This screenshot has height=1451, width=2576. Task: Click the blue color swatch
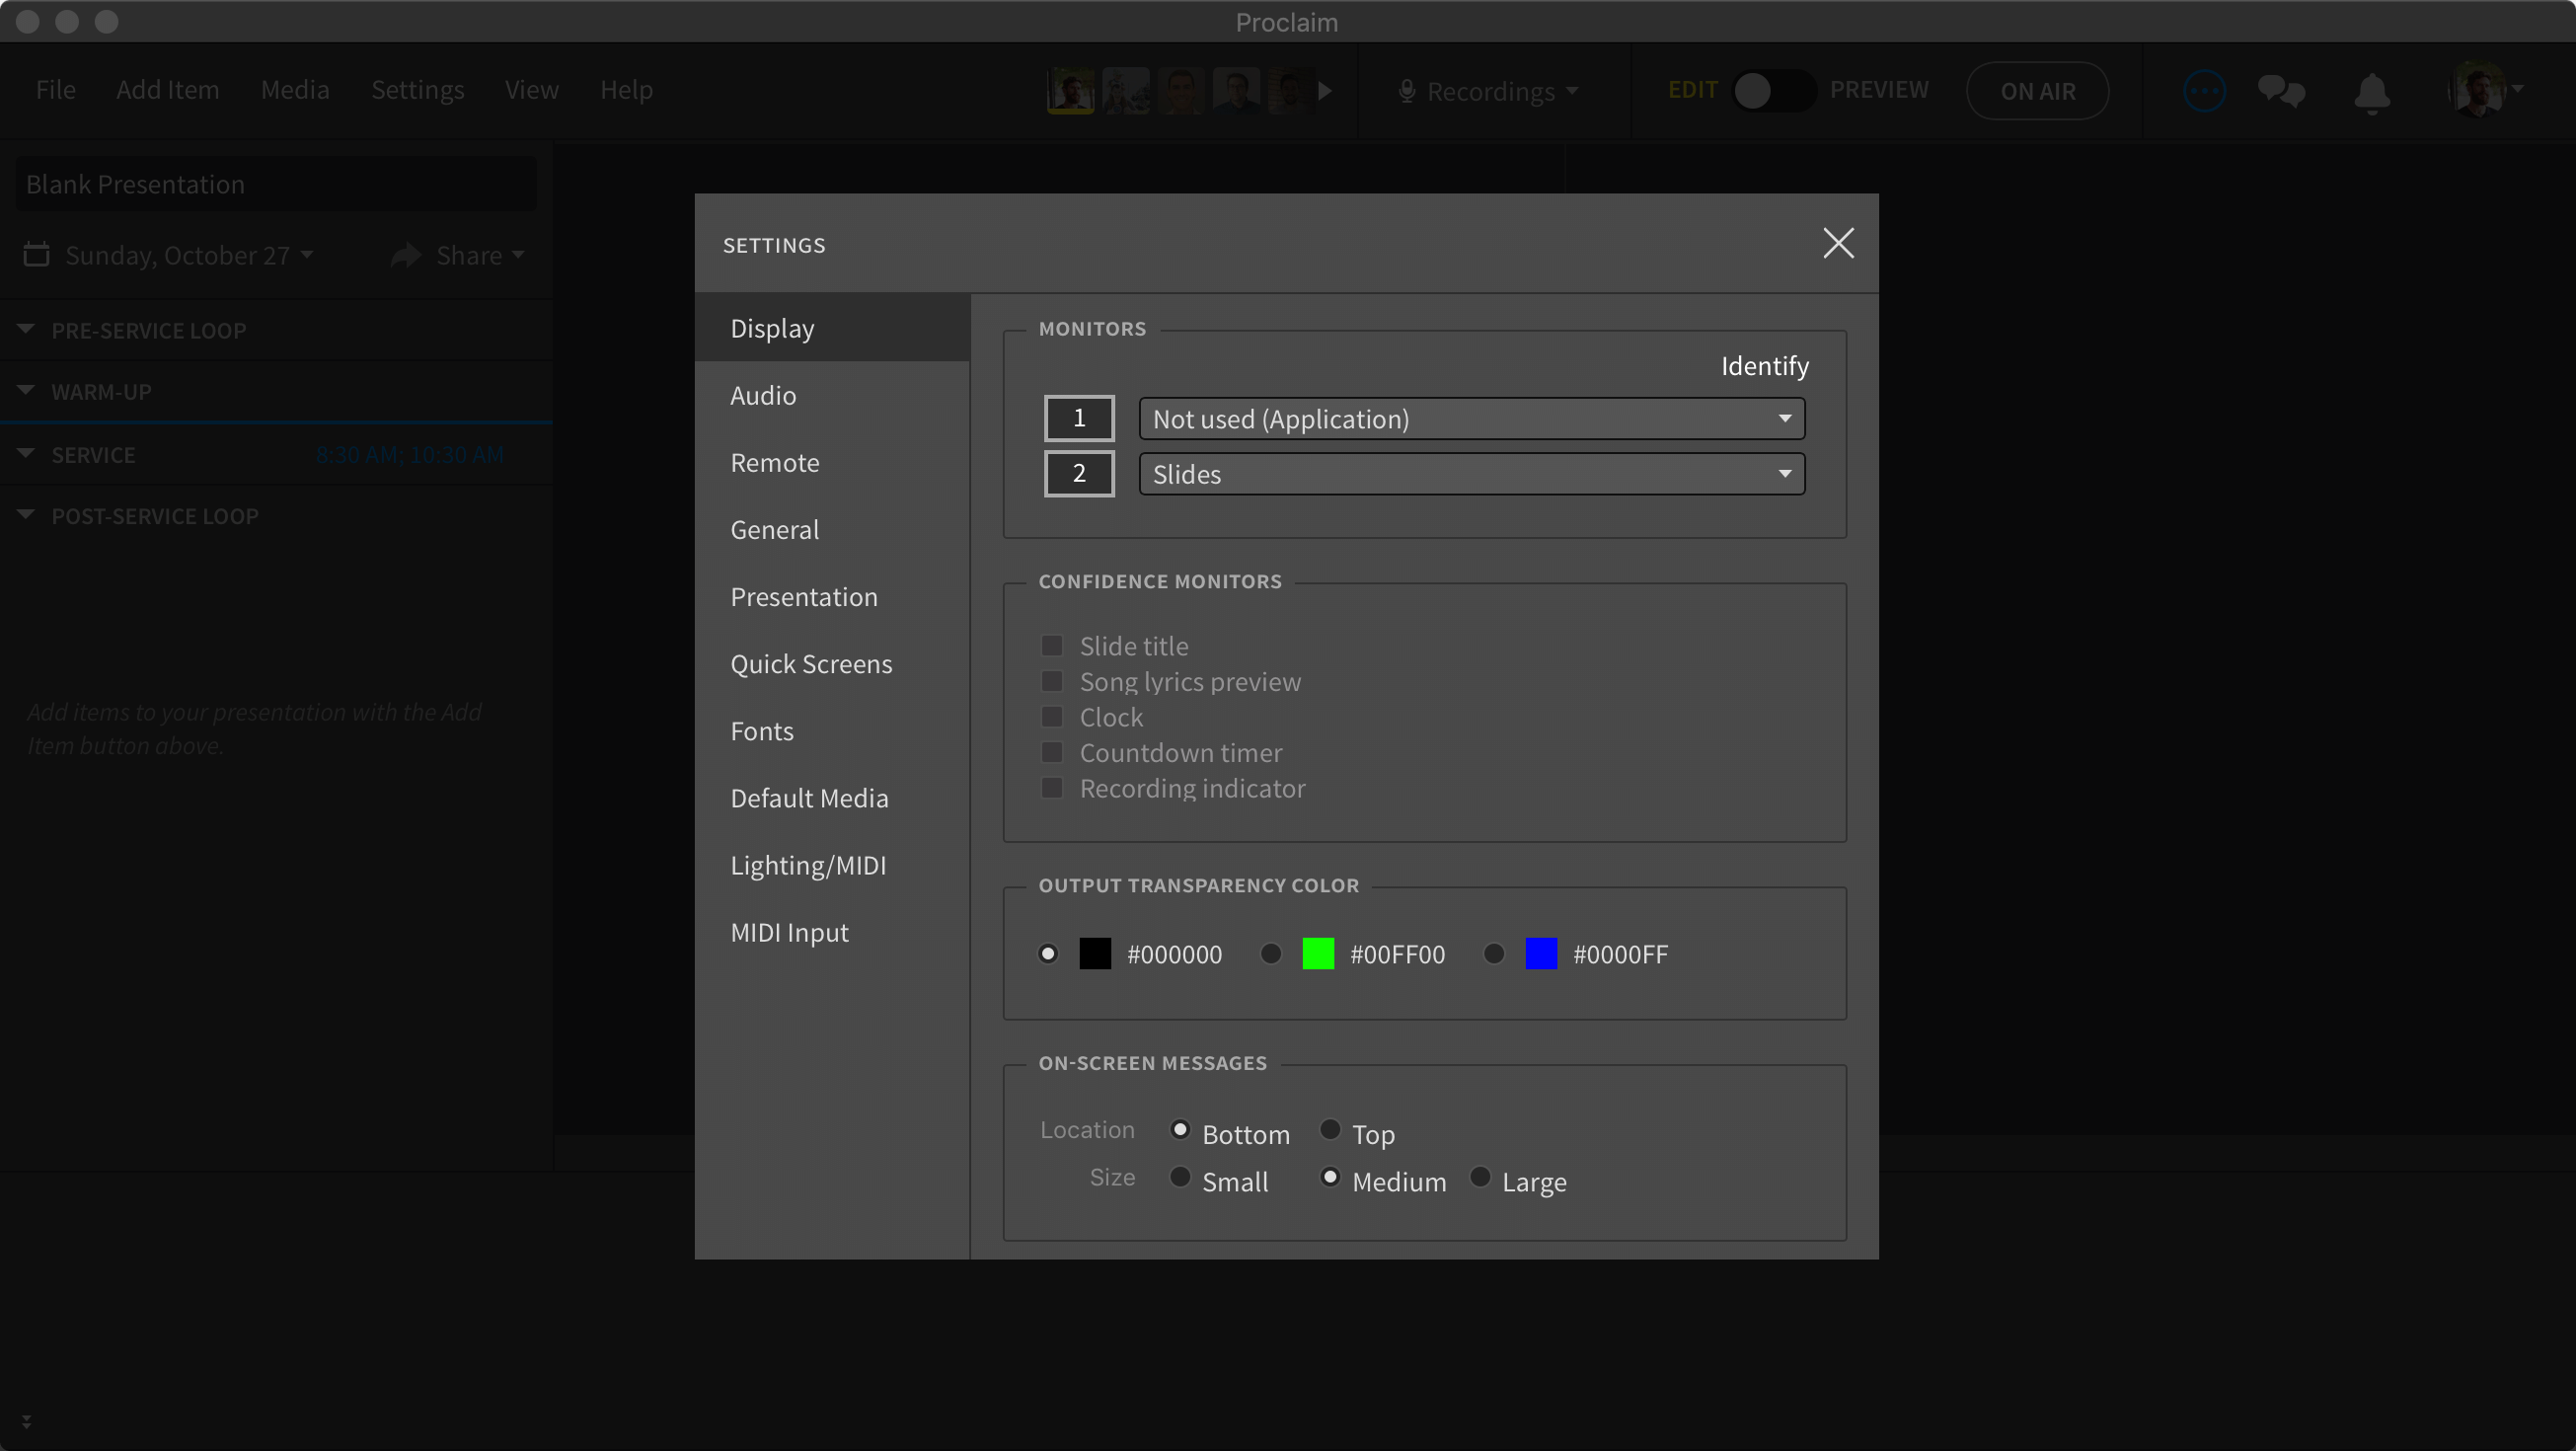1541,953
